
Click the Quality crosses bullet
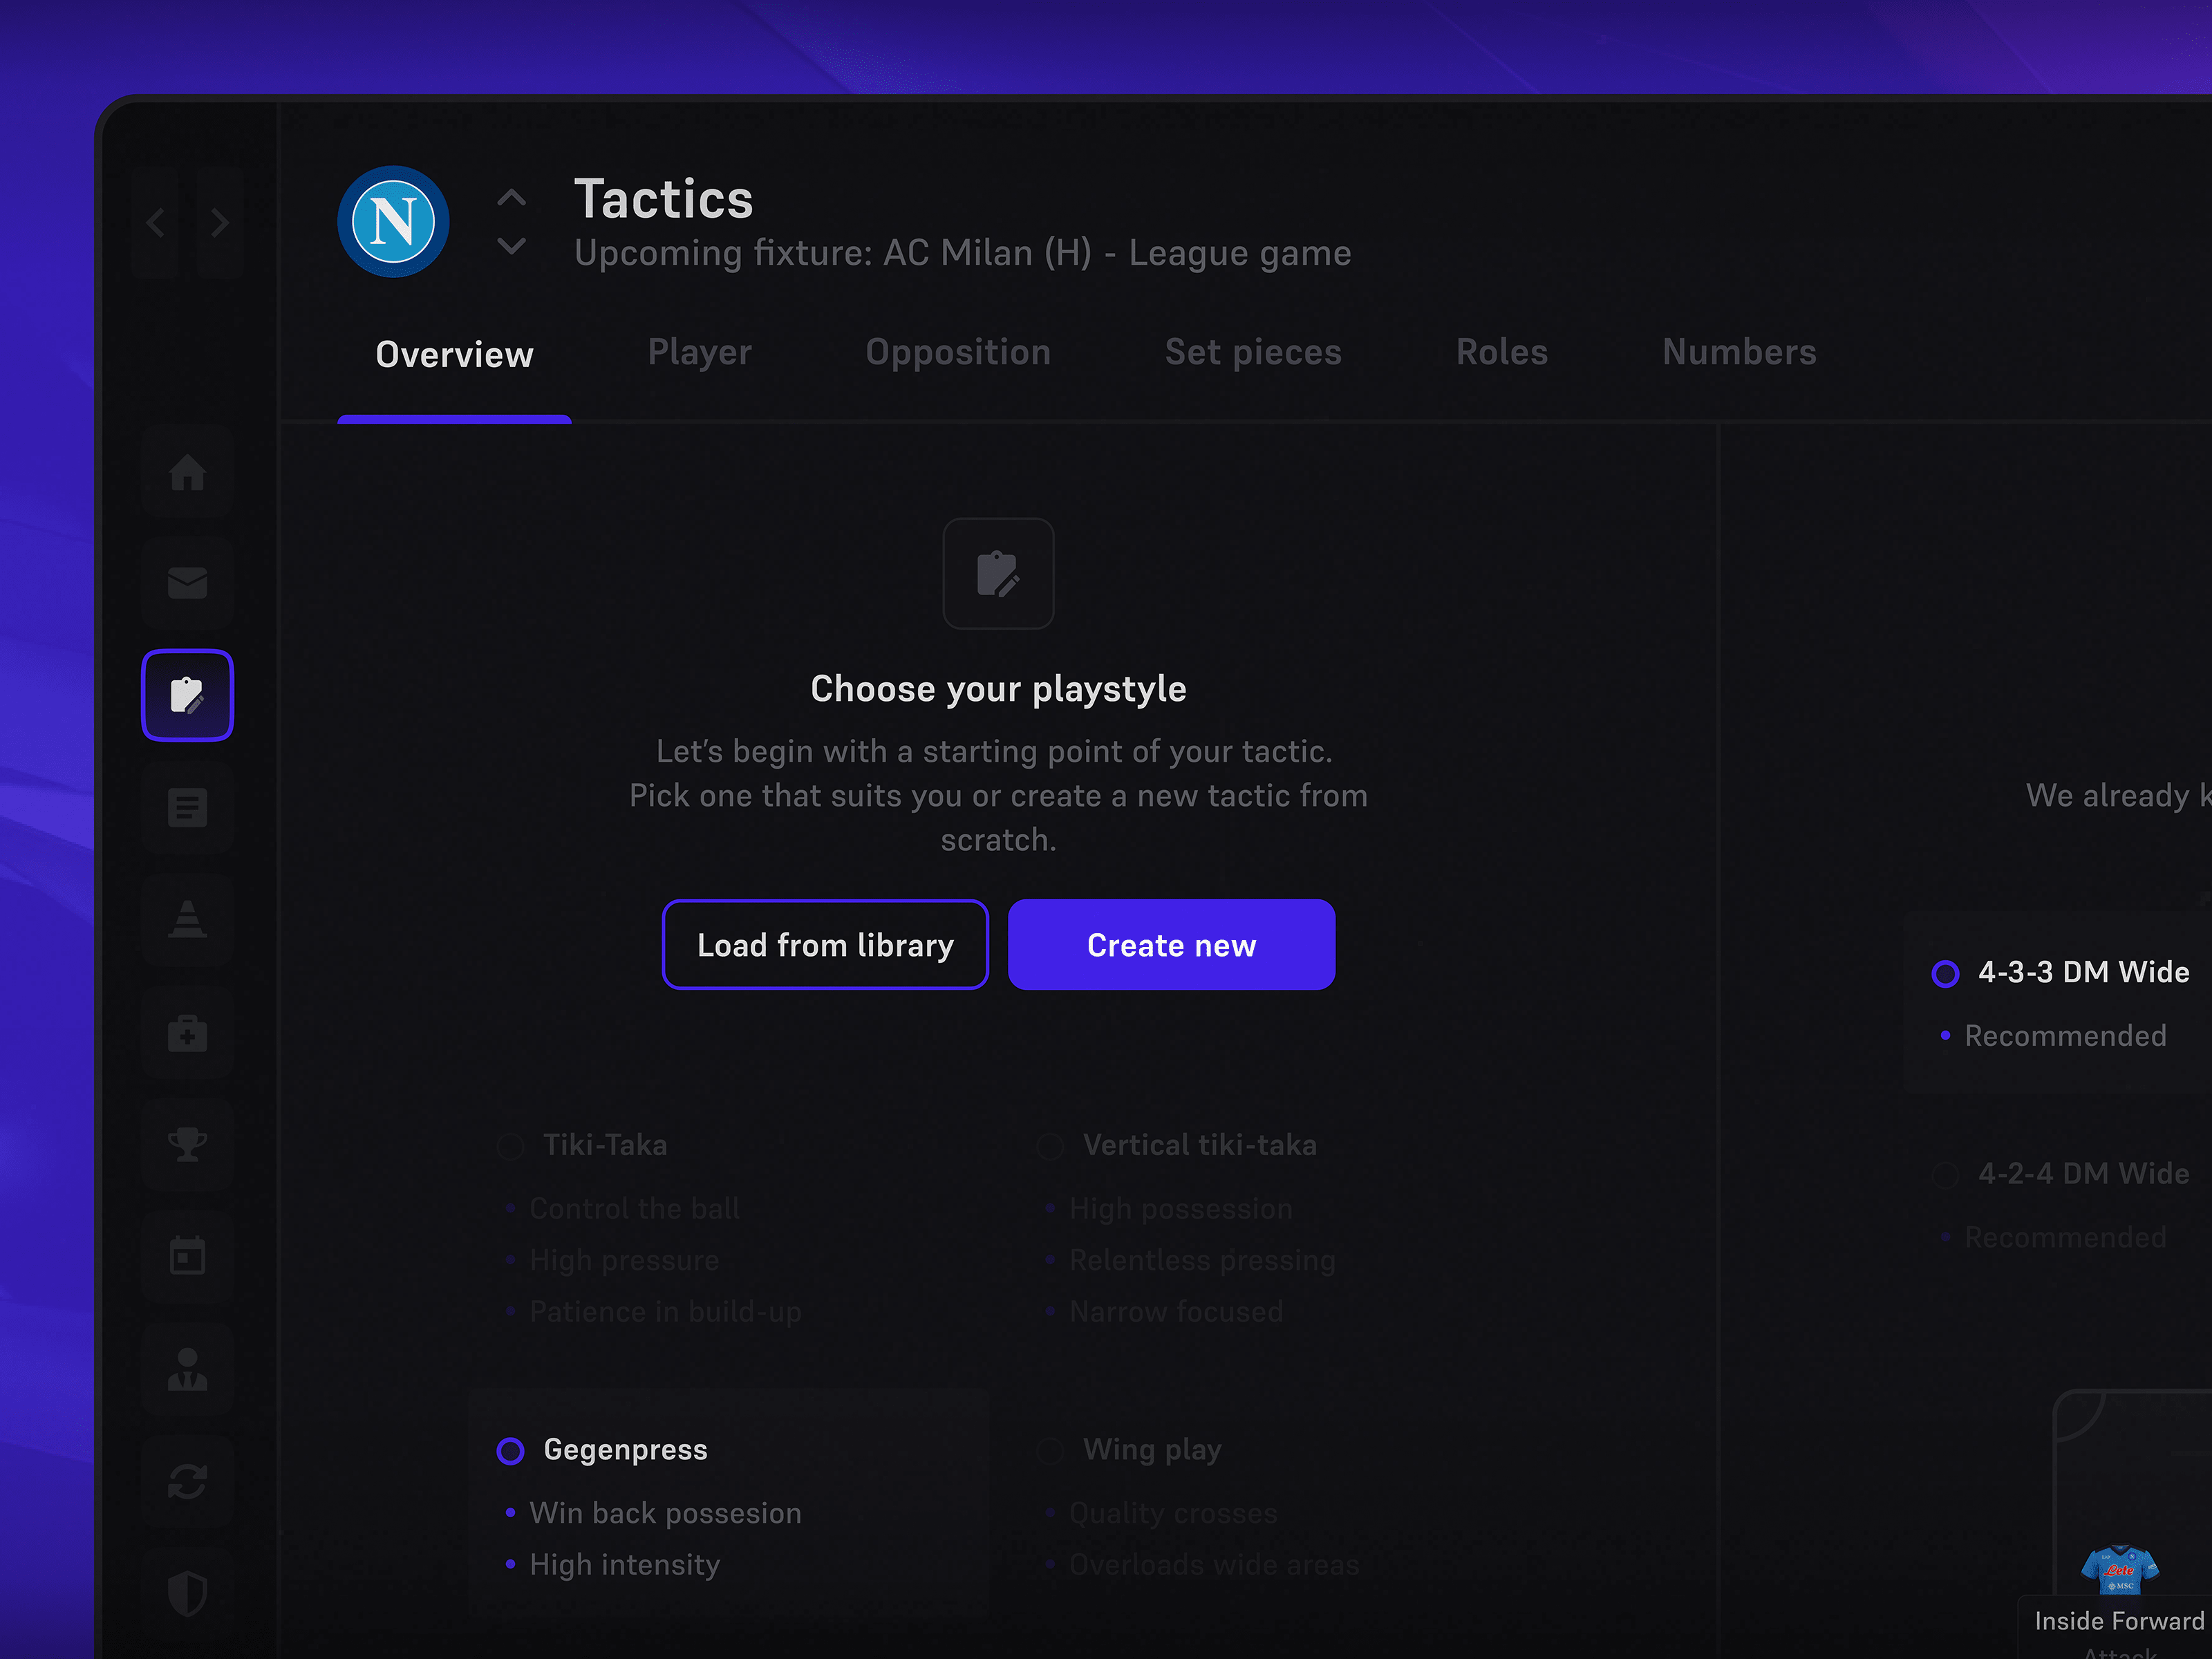click(1173, 1513)
